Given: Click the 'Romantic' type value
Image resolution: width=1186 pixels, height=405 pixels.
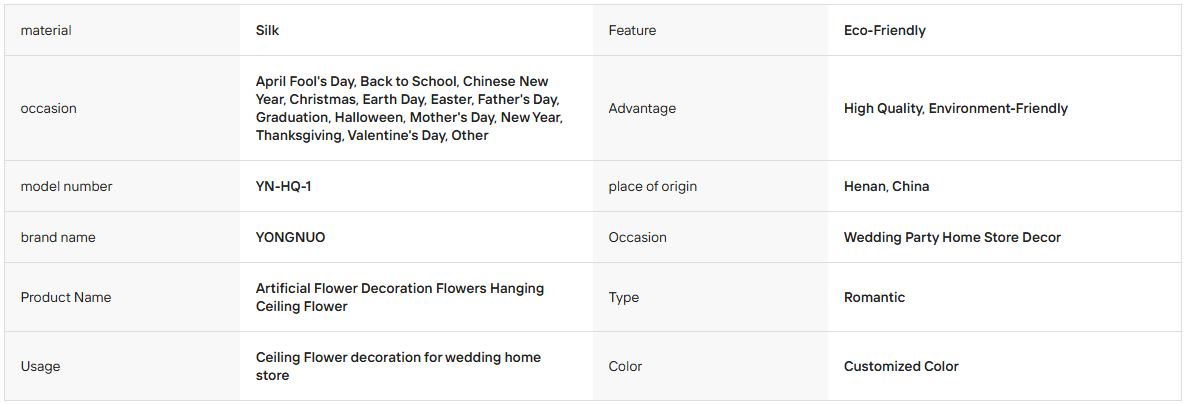Looking at the screenshot, I should pos(874,298).
